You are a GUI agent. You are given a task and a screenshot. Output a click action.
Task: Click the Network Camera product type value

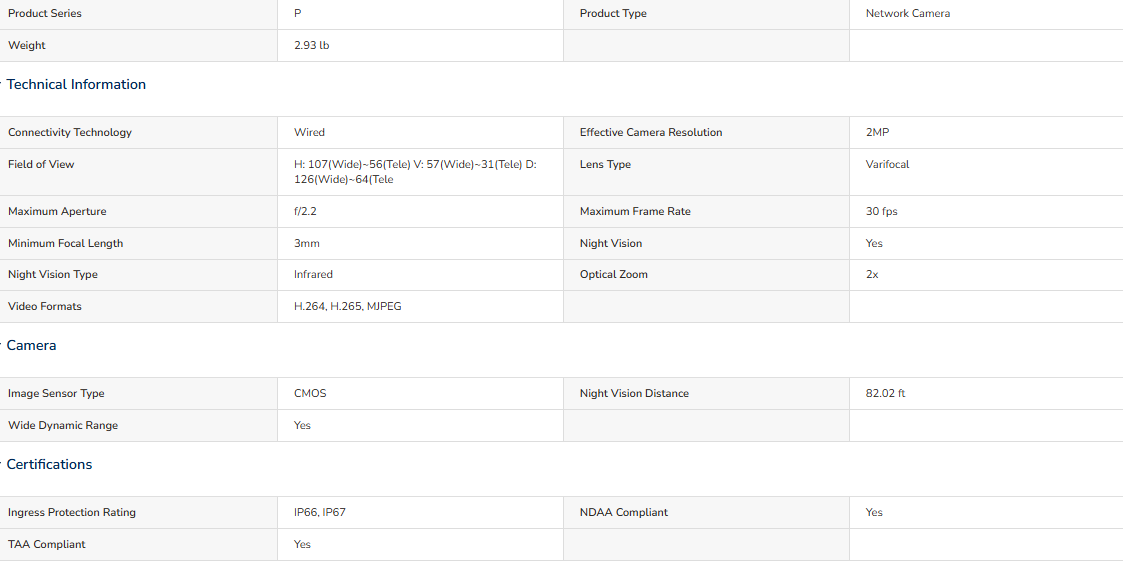pos(907,14)
